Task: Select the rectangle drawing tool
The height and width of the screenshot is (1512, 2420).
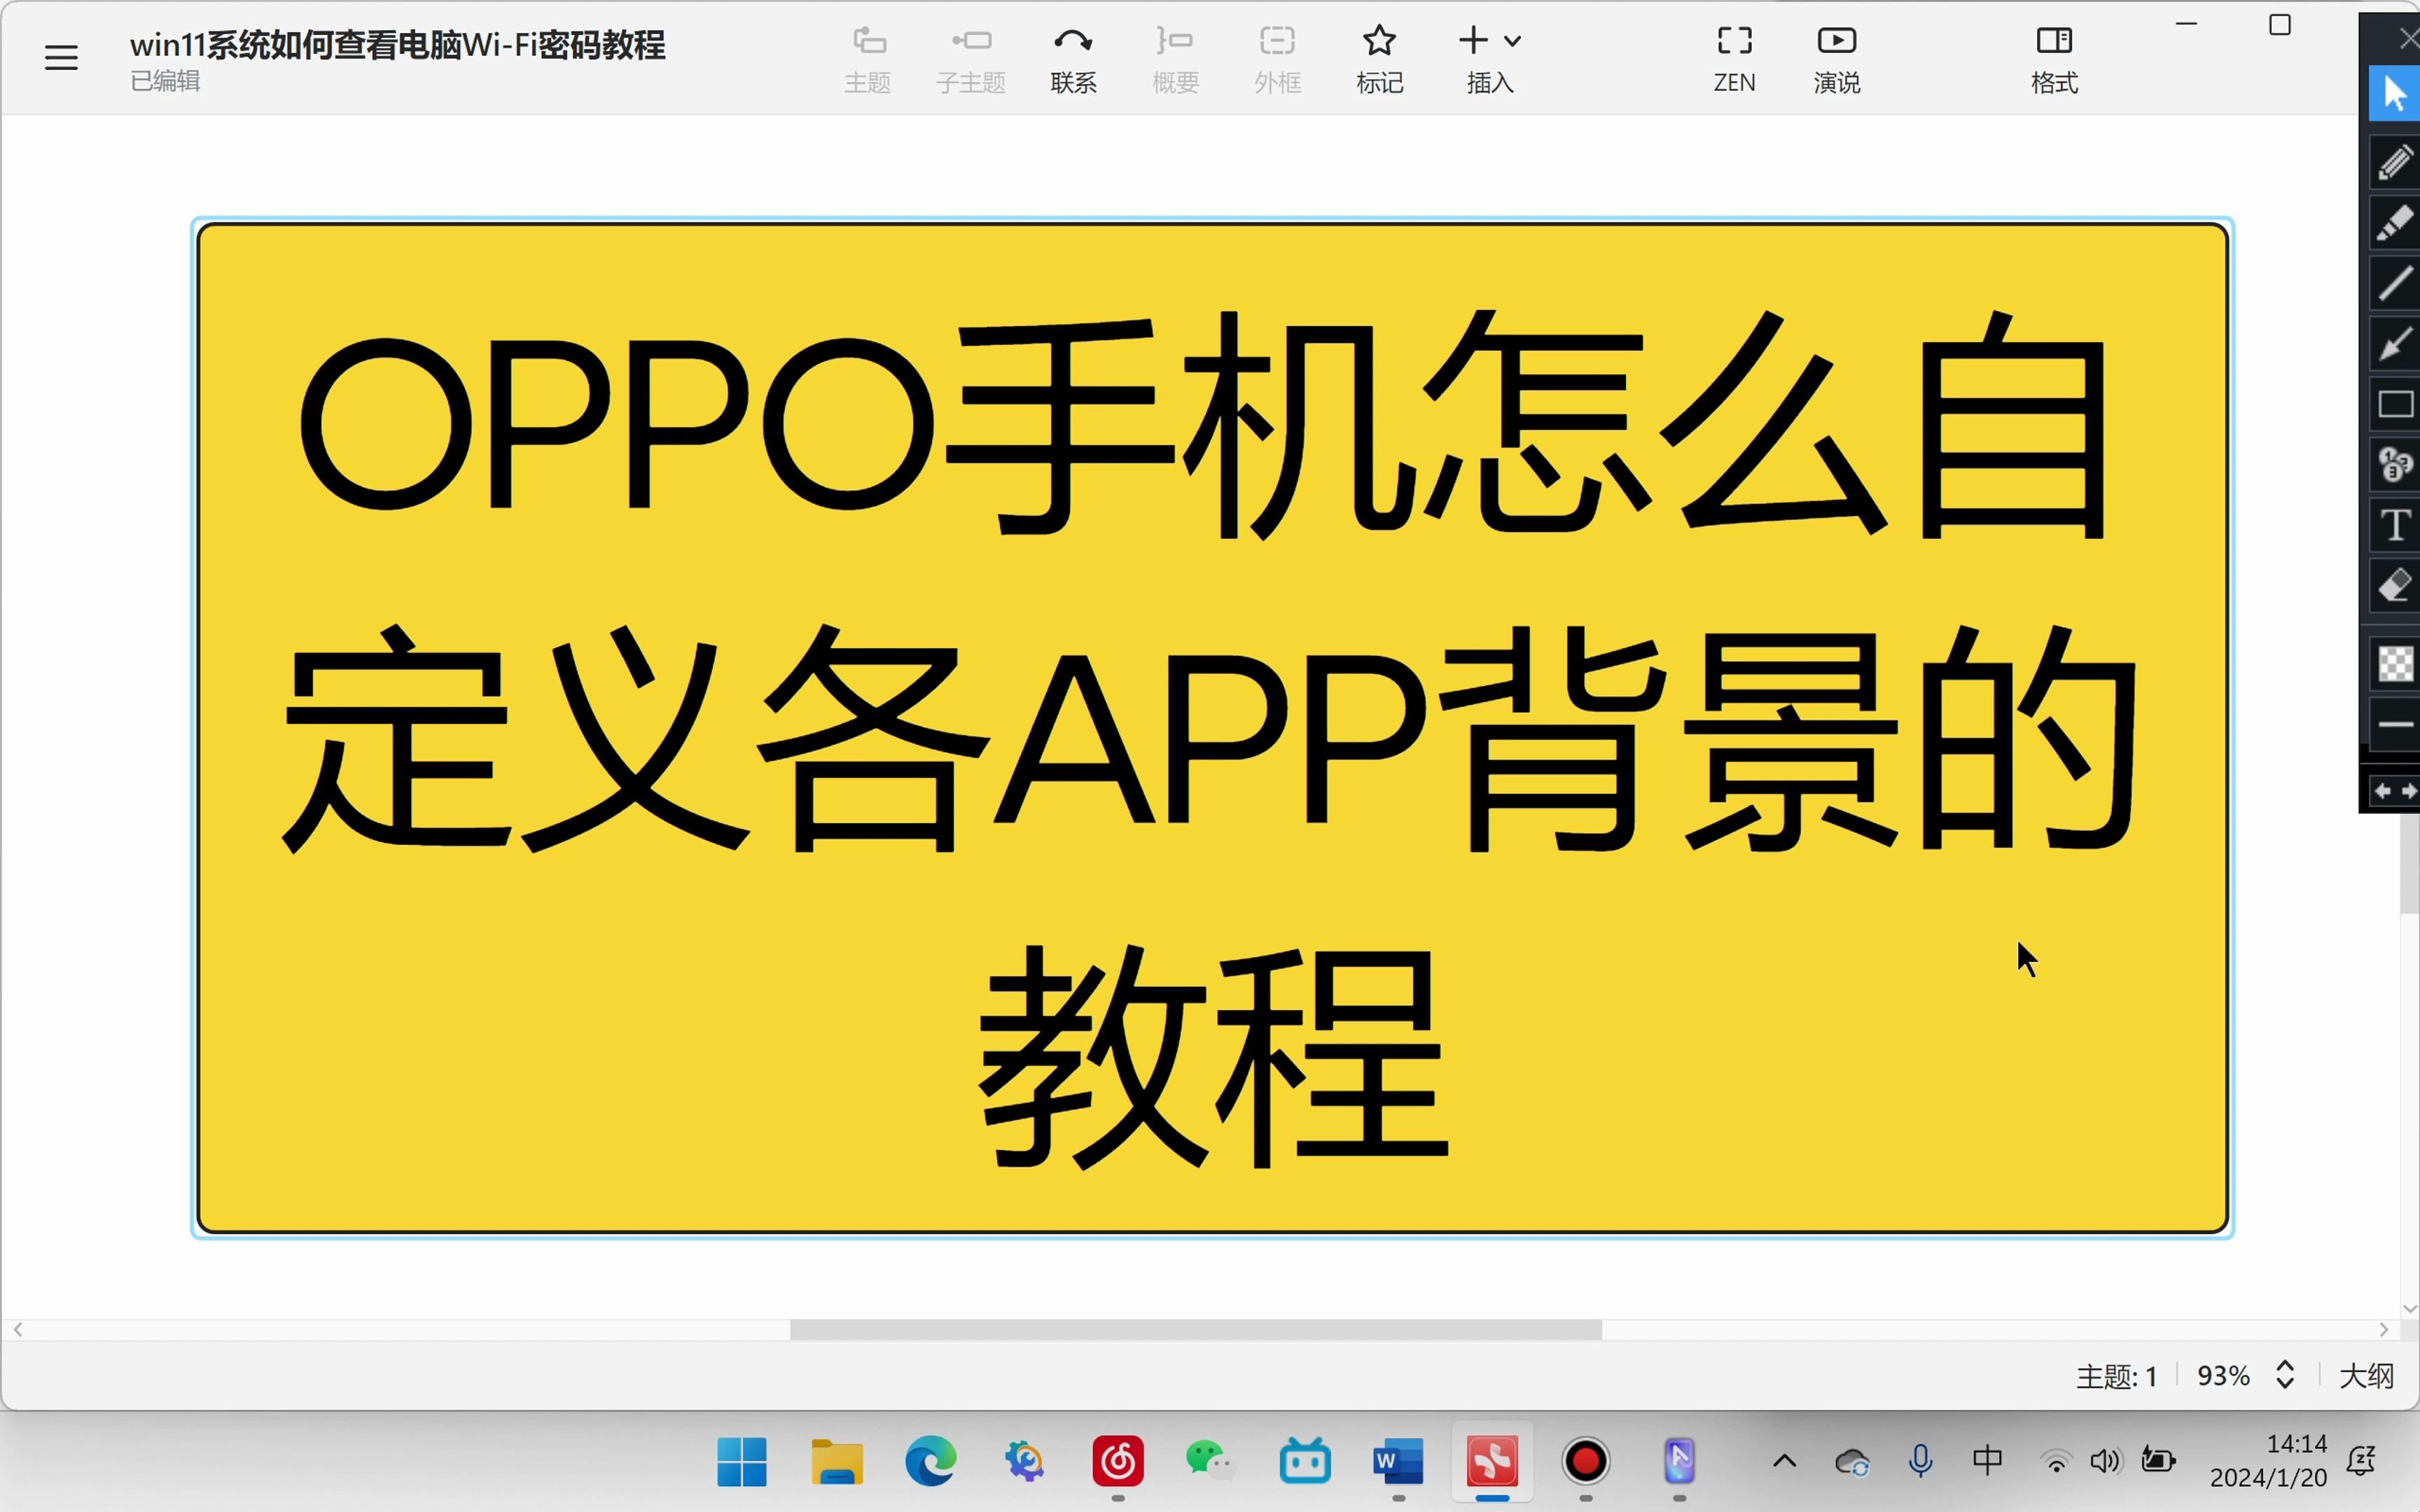Action: pyautogui.click(x=2395, y=404)
